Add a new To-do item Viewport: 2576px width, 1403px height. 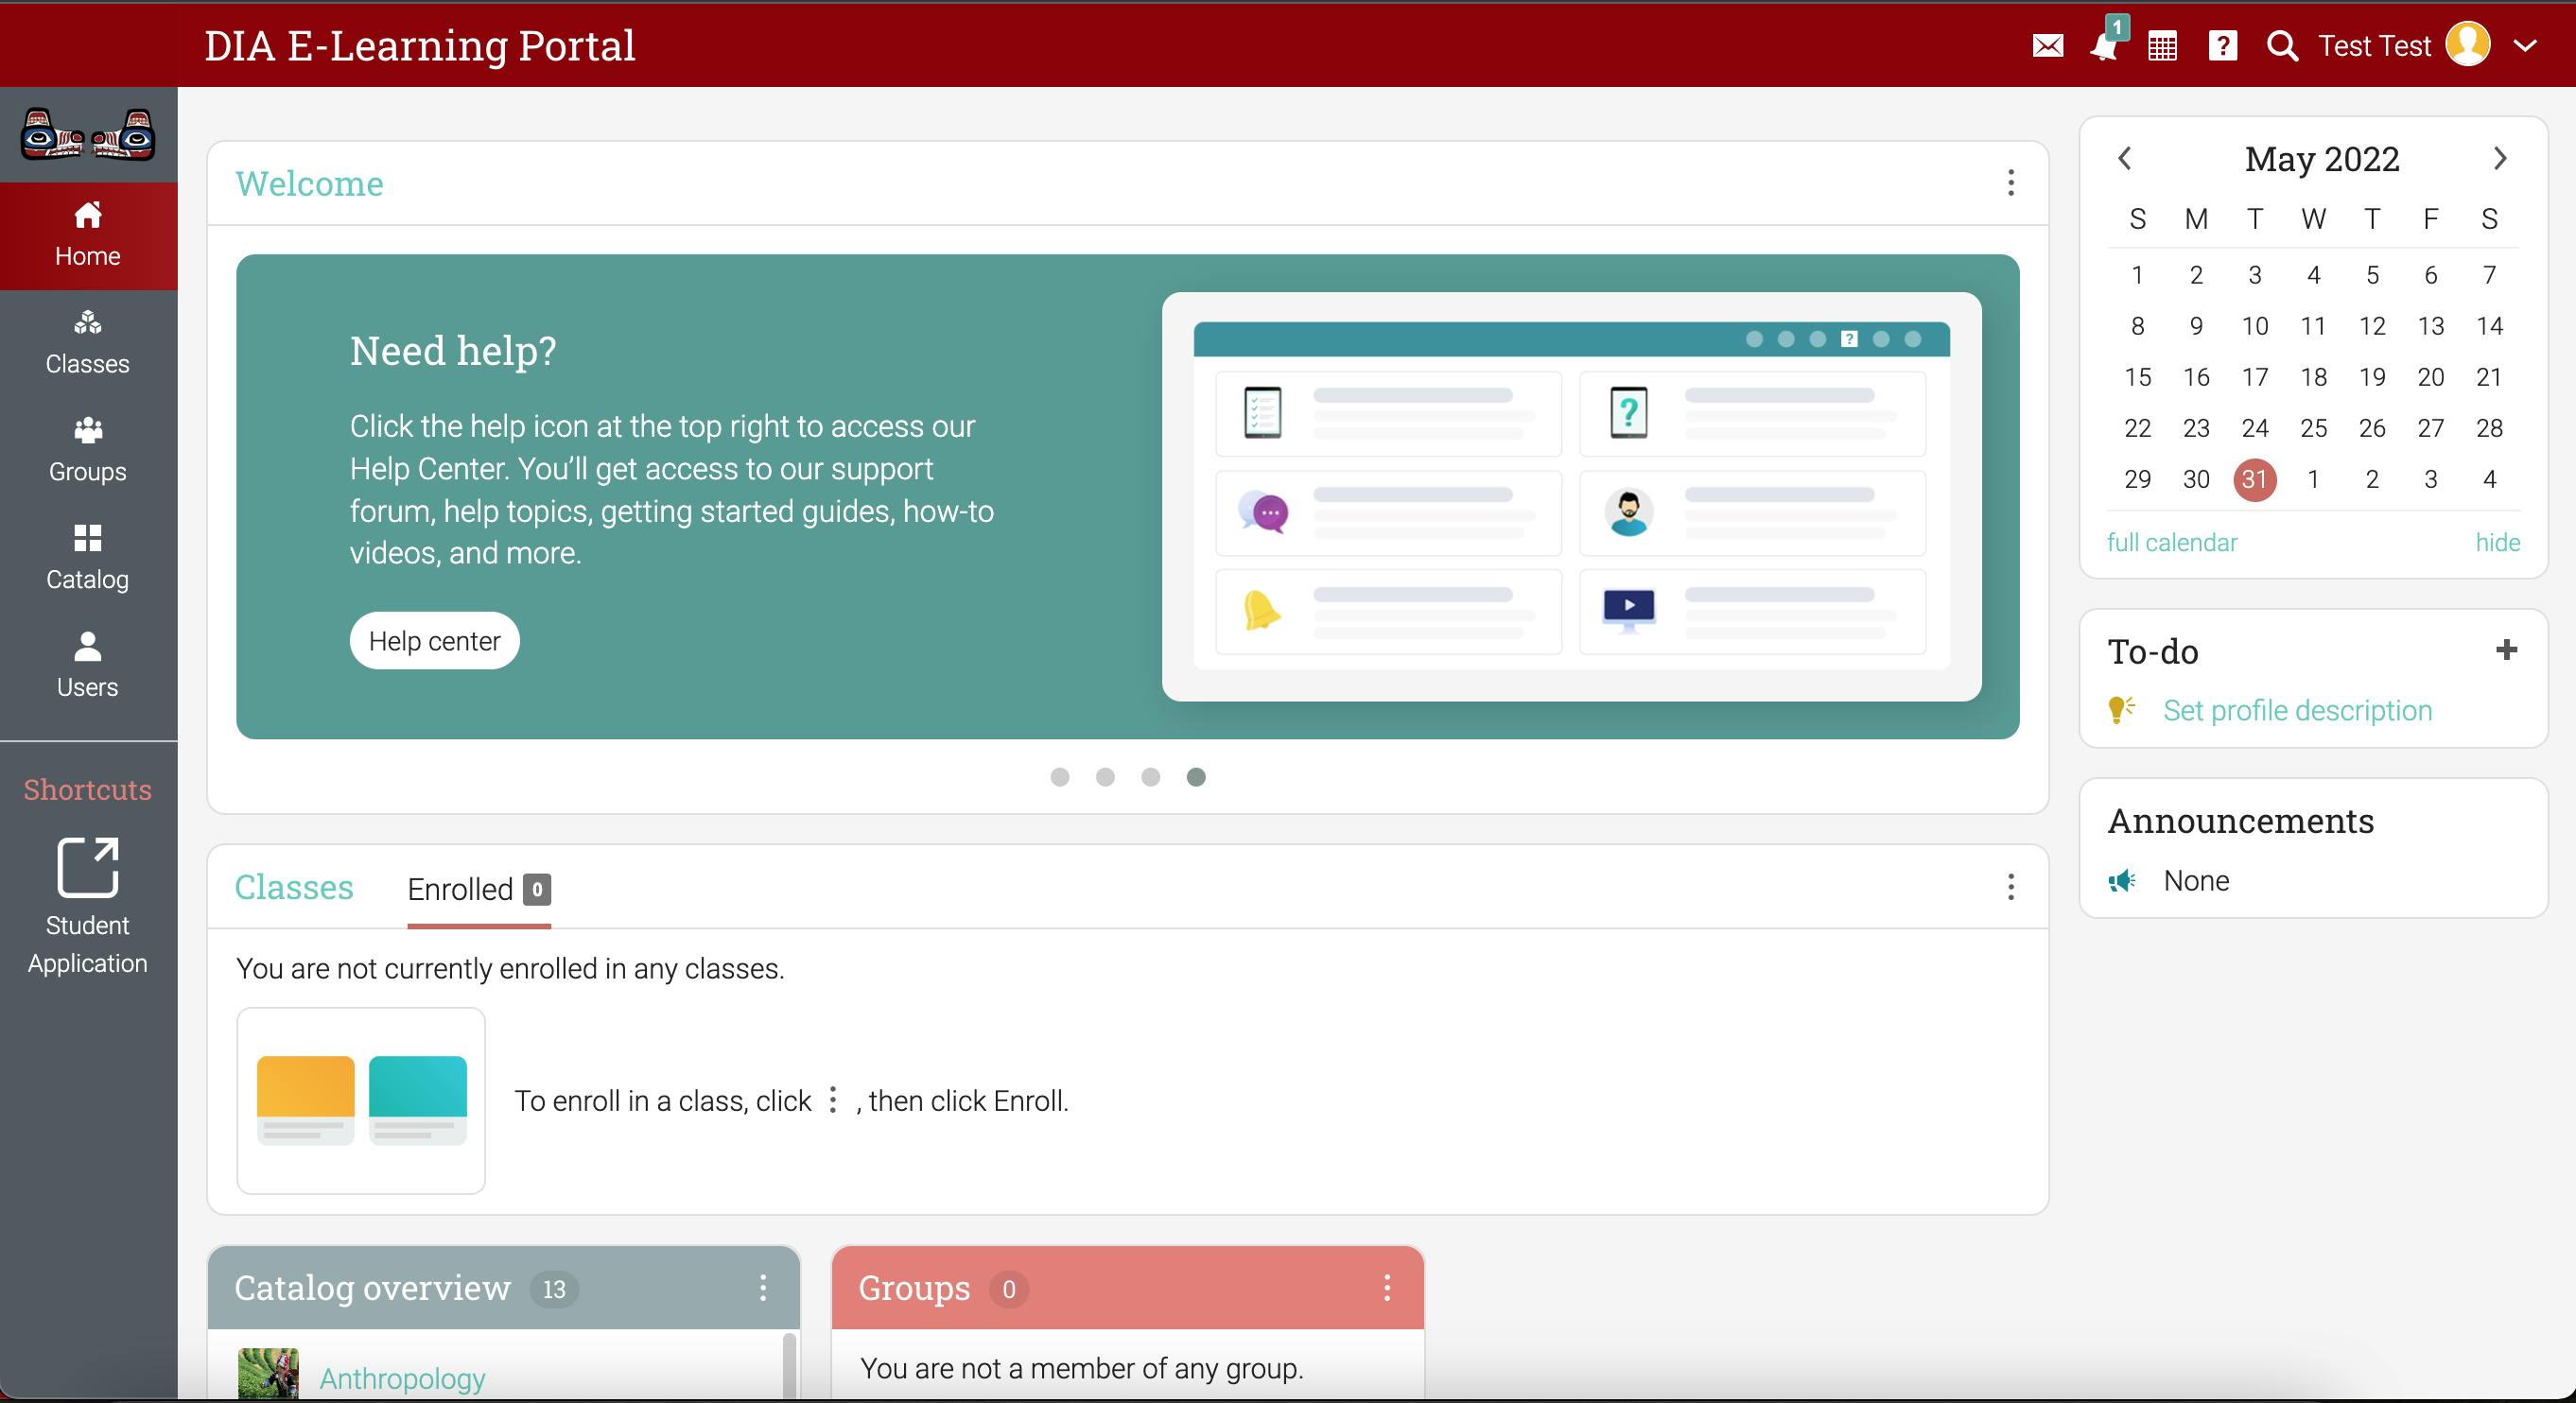click(x=2506, y=650)
